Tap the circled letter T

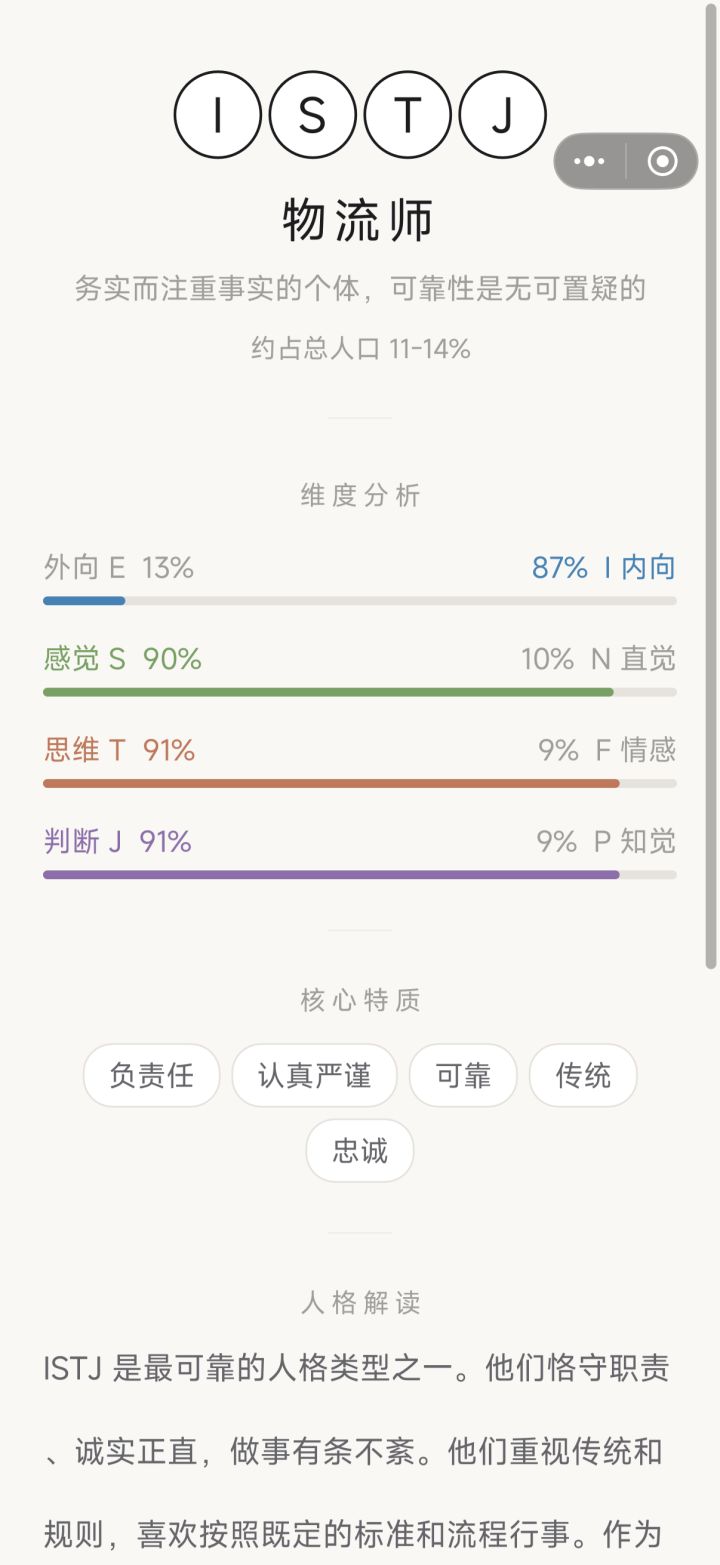408,115
